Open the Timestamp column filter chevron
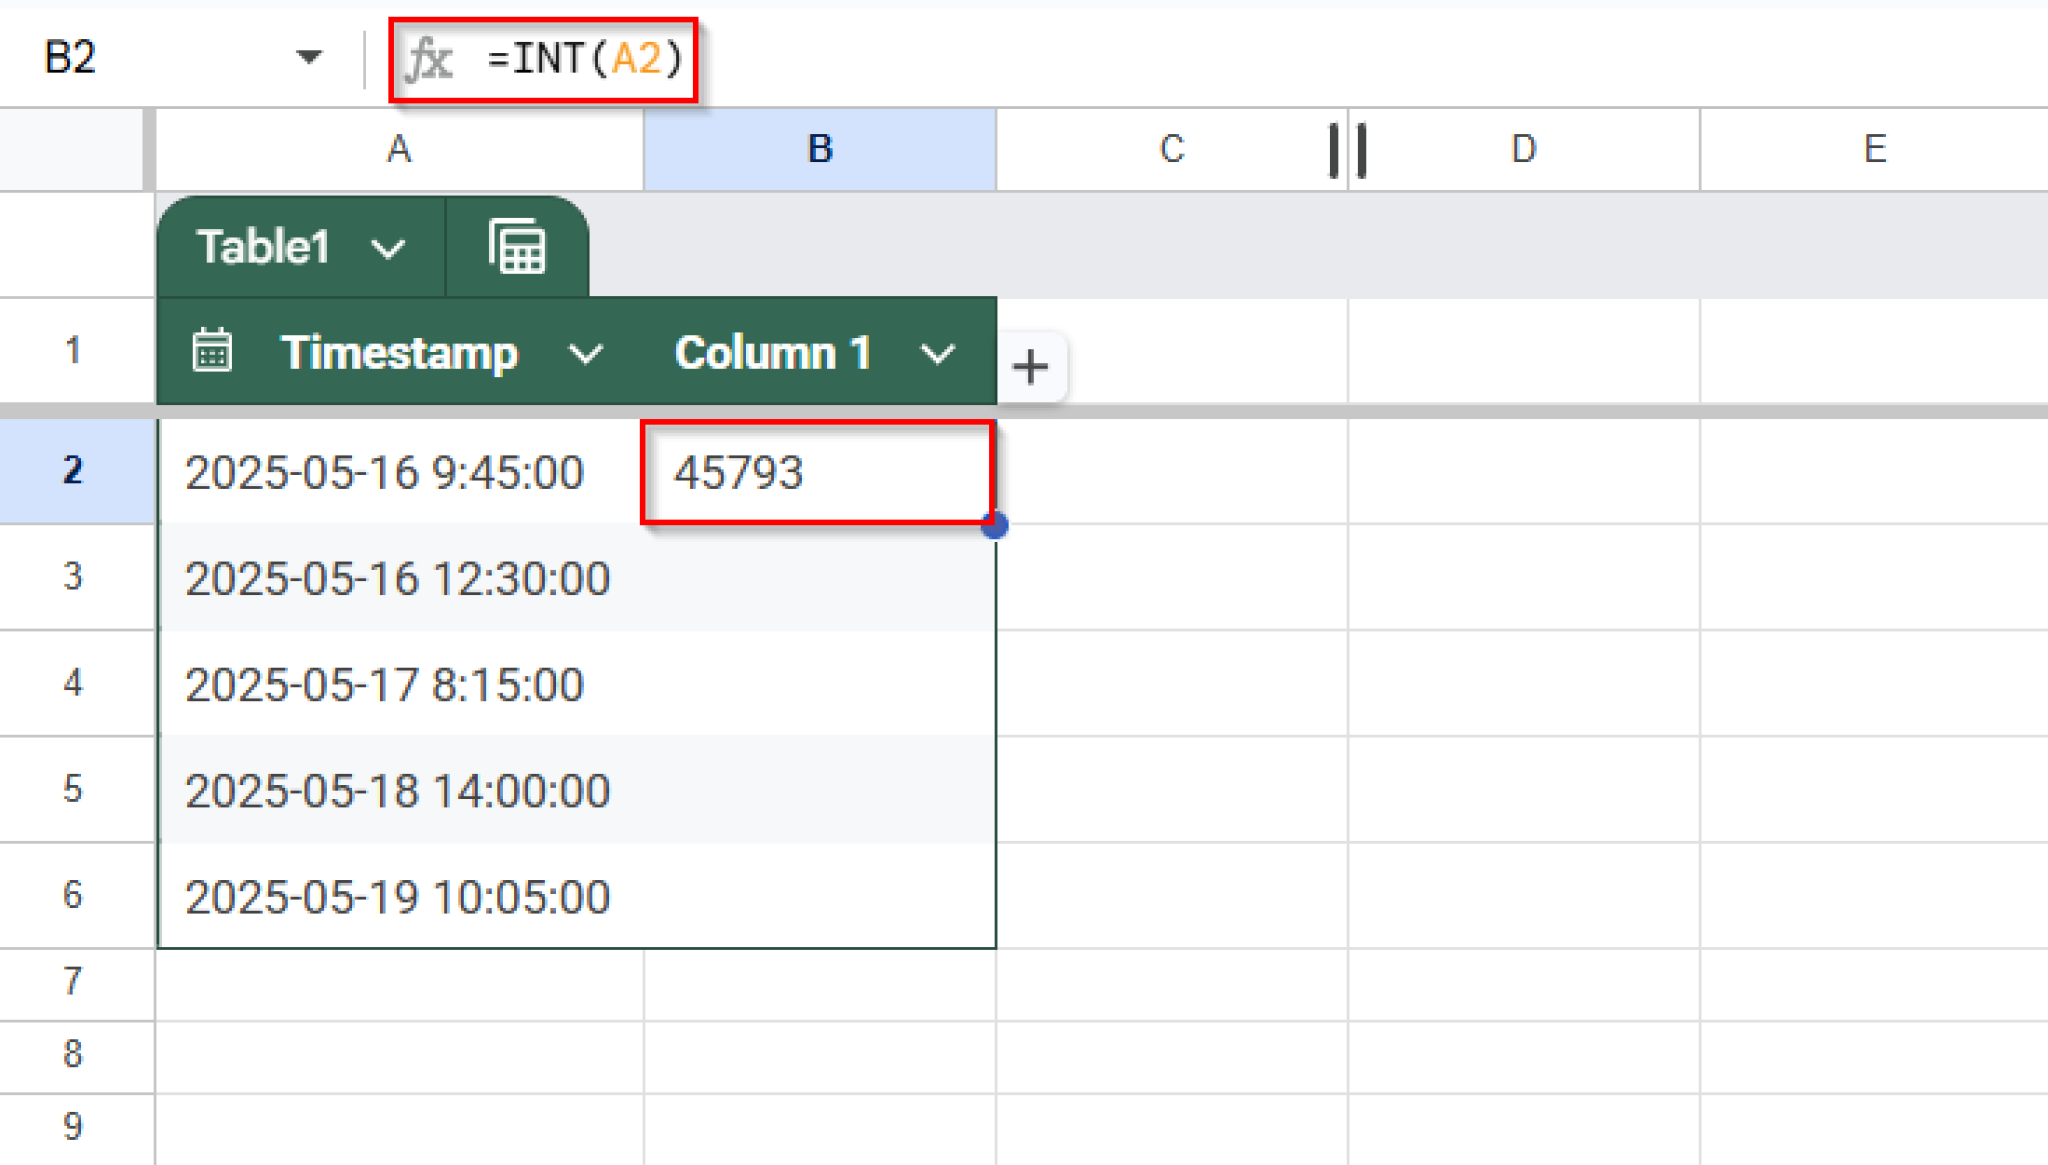Screen dimensions: 2048x1165 pyautogui.click(x=586, y=354)
